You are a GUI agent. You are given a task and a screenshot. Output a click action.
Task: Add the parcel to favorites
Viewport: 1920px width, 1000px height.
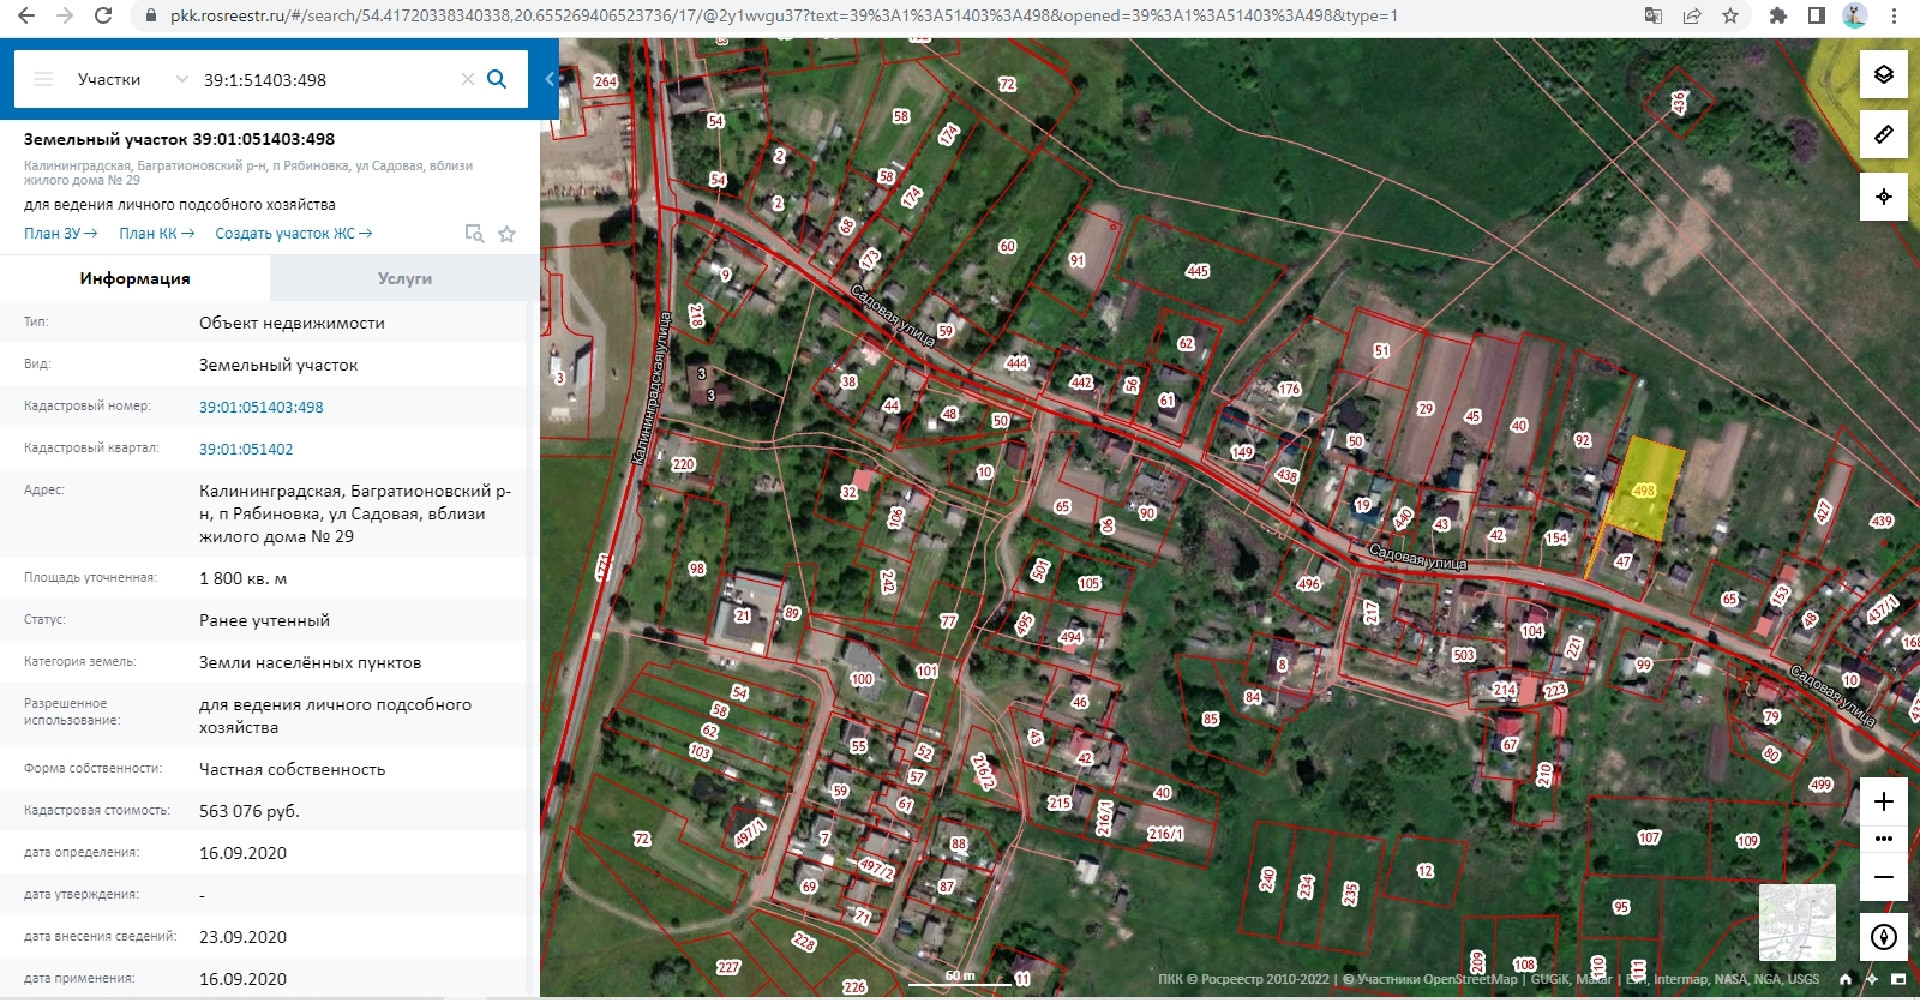(507, 233)
